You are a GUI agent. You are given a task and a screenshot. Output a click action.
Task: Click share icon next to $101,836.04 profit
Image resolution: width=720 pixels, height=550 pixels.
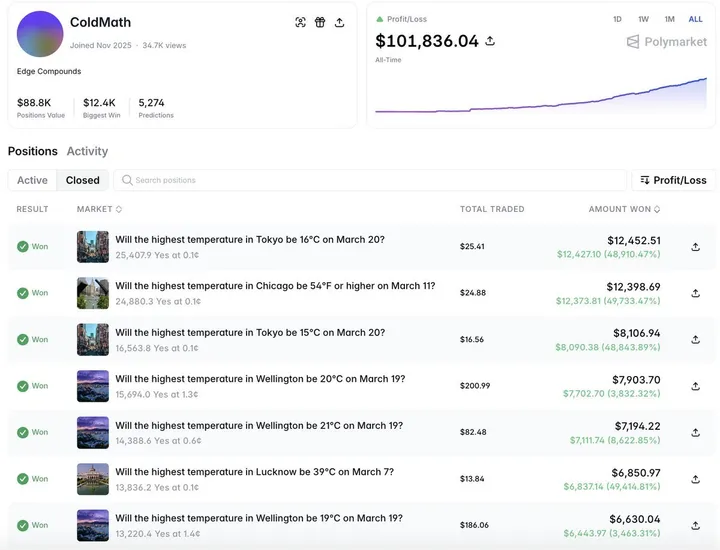click(490, 41)
